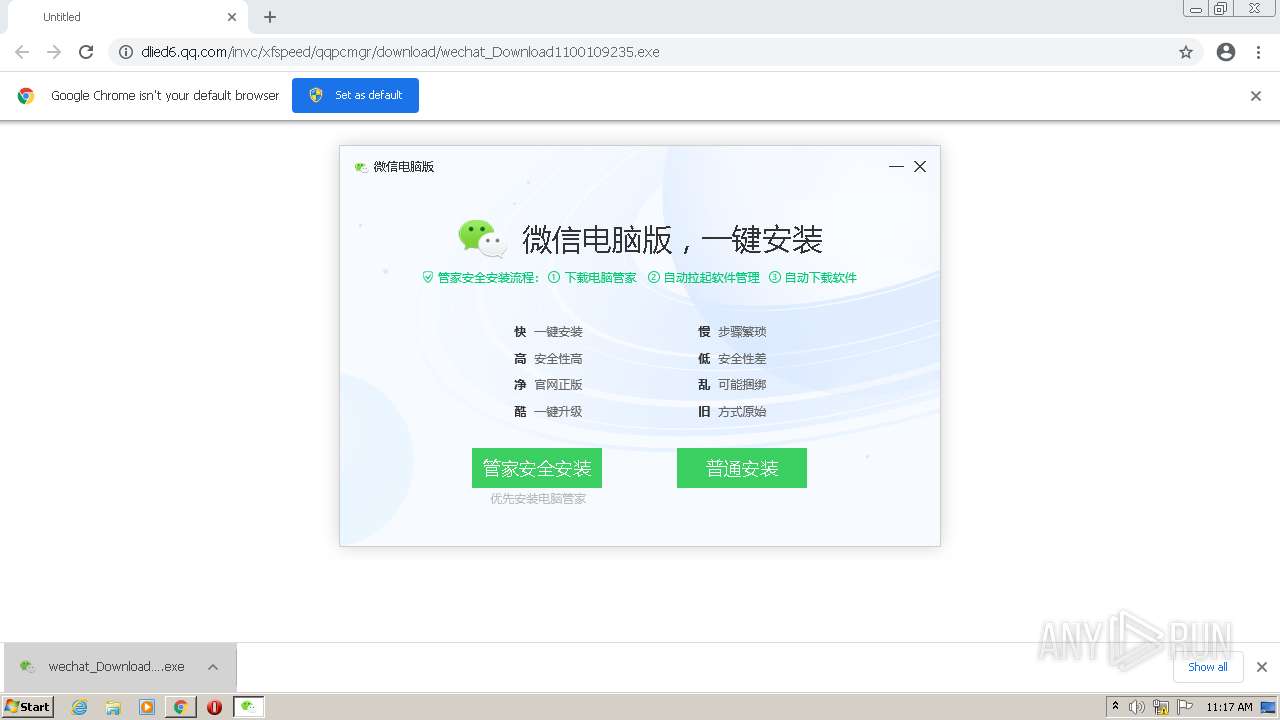Open downloaded wechat_Download exe item
Screen dimensions: 1280x720
tap(103, 667)
